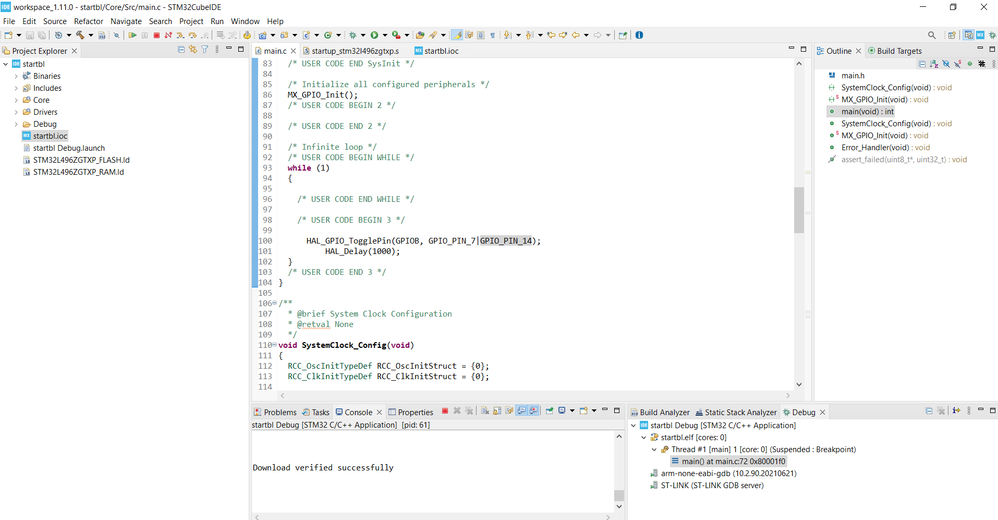Terminate debugging with the red stop icon
This screenshot has height=520, width=998.
tap(157, 35)
